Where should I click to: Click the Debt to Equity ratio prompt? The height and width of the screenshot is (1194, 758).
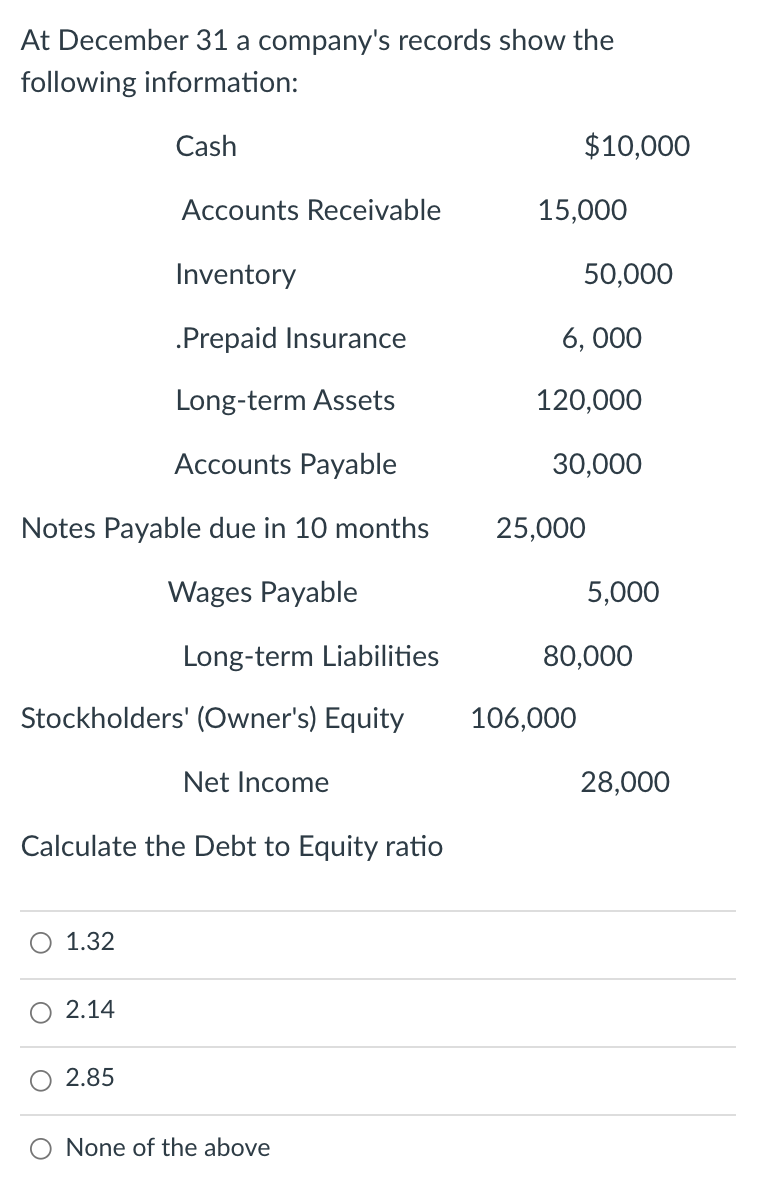[232, 846]
